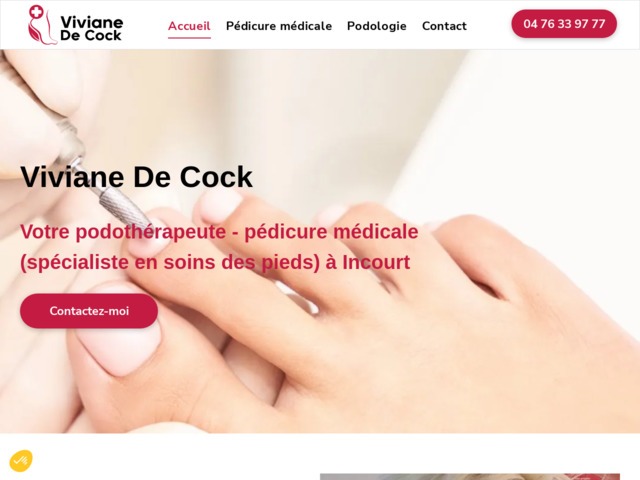Image resolution: width=640 pixels, height=480 pixels.
Task: Click the red medical cross in logo
Action: click(37, 11)
